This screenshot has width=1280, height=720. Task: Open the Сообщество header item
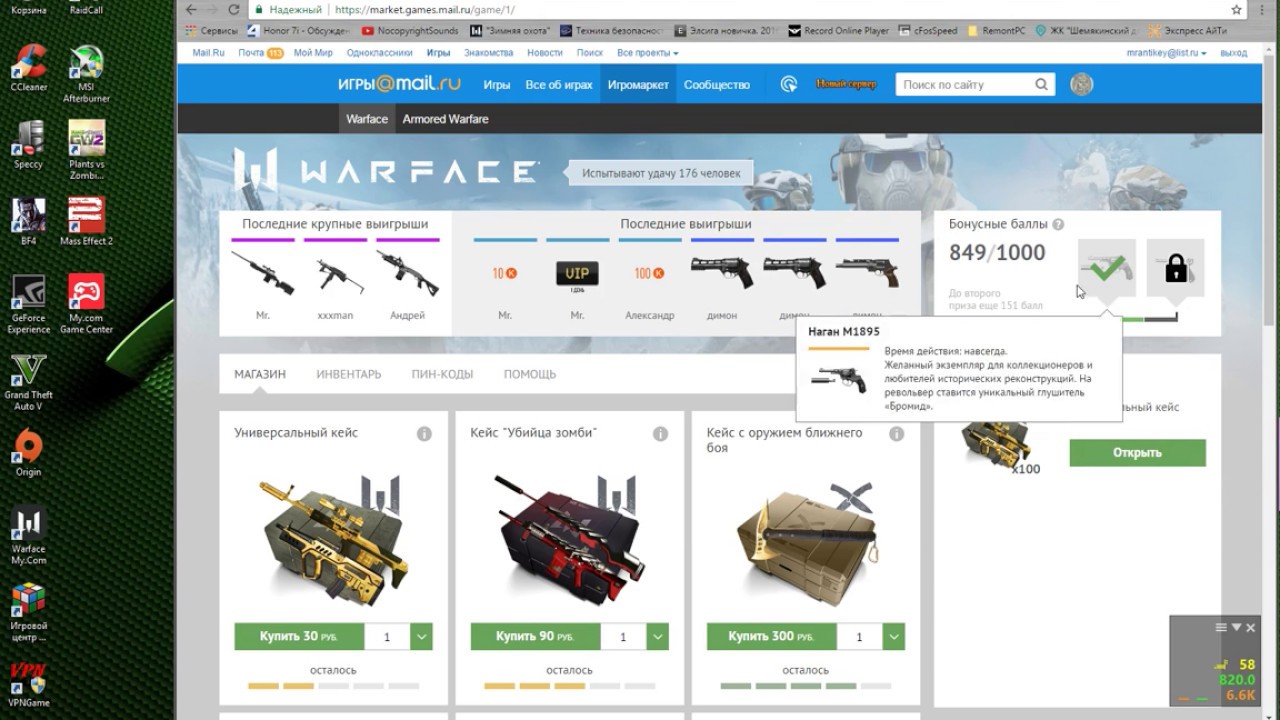click(x=717, y=85)
